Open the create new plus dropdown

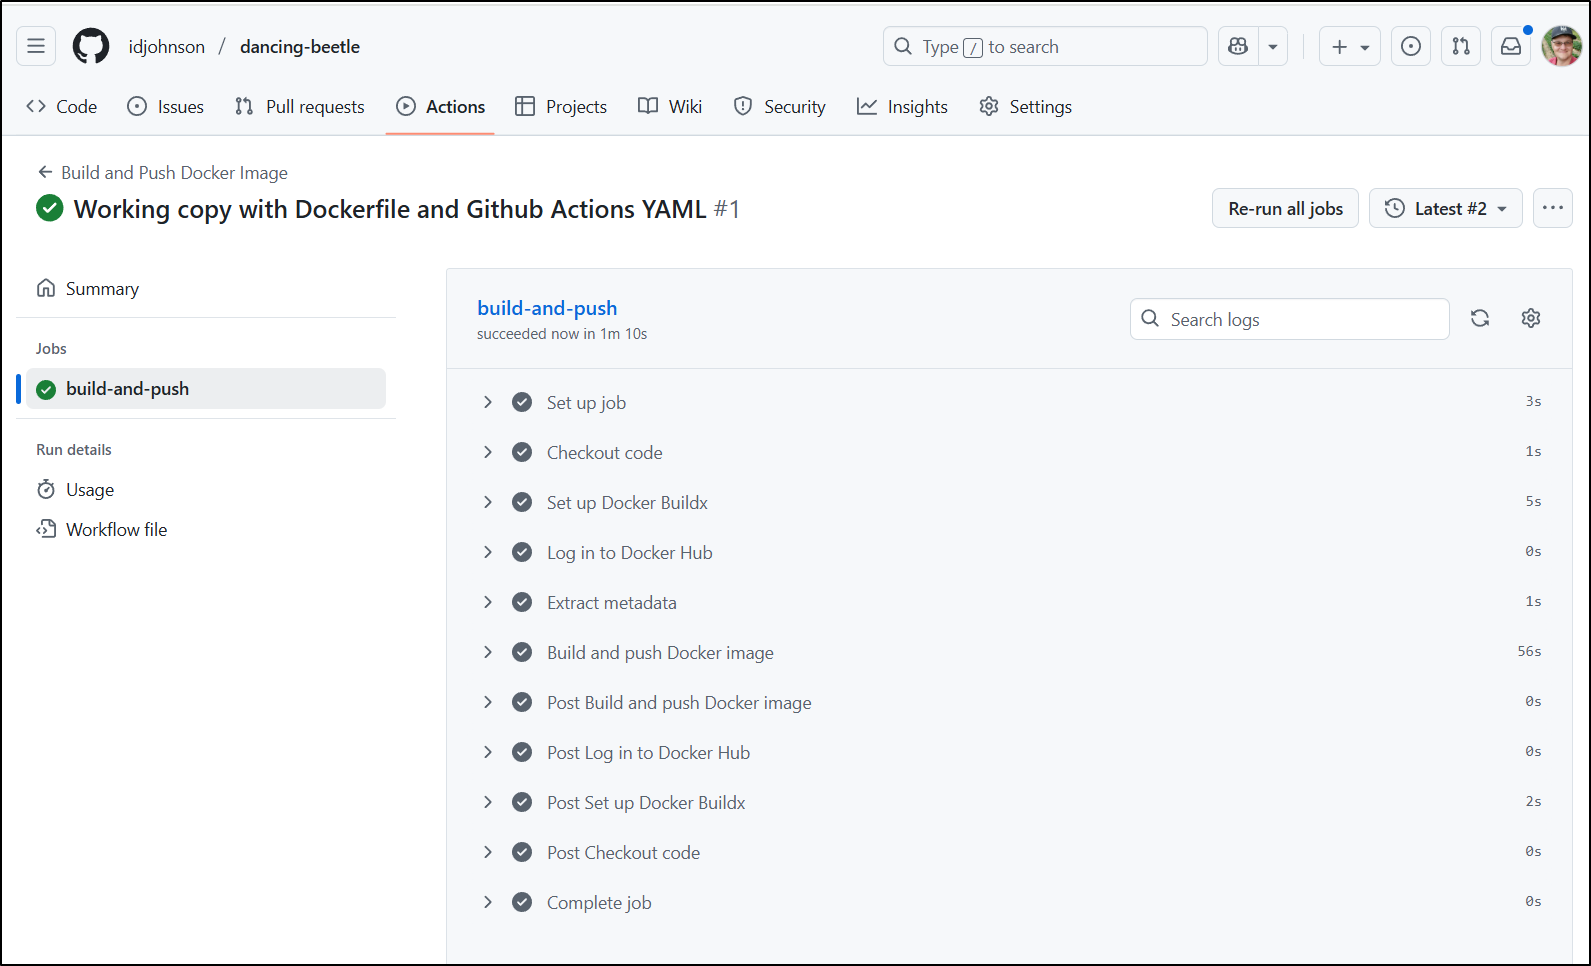(1349, 46)
